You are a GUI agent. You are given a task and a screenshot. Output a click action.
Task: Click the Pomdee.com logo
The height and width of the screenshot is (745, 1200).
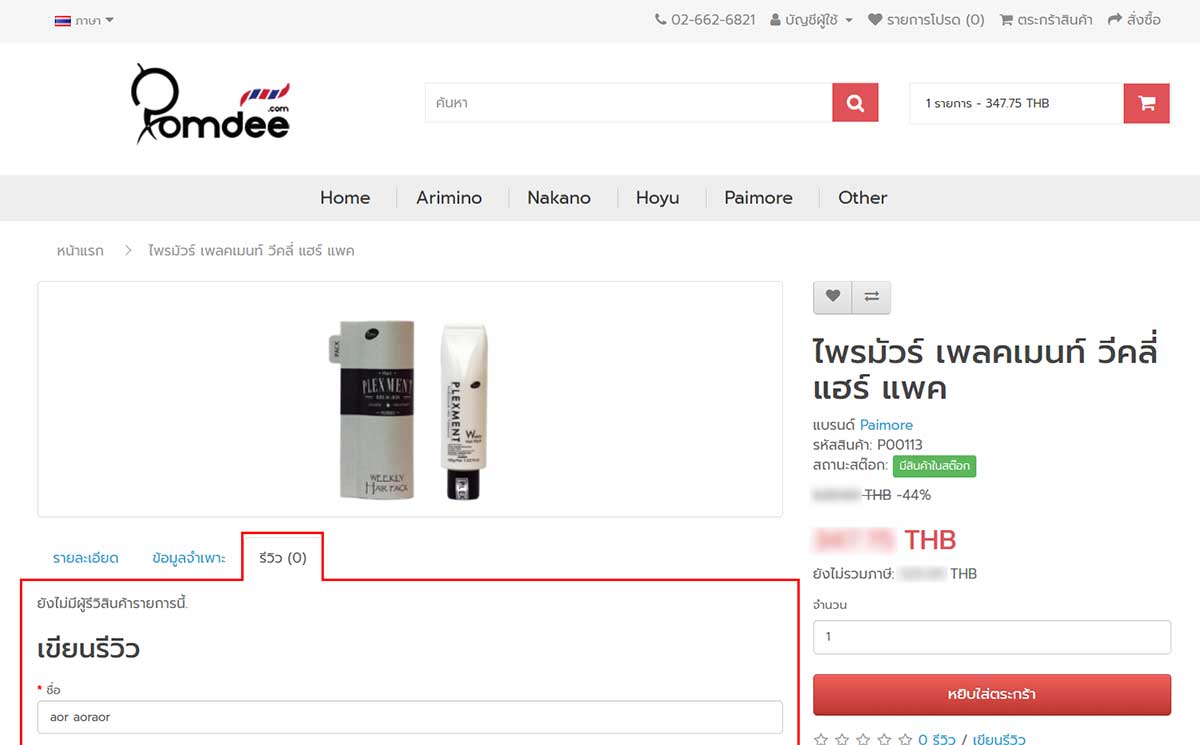tap(210, 104)
